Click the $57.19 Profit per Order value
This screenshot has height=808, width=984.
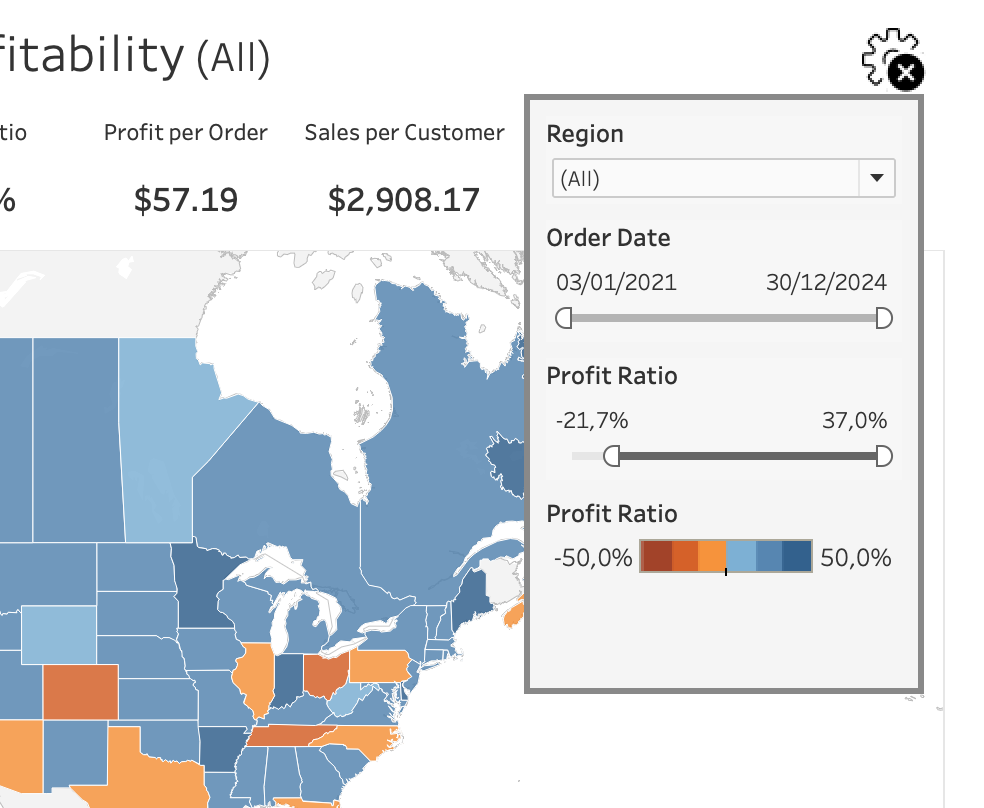pyautogui.click(x=186, y=200)
